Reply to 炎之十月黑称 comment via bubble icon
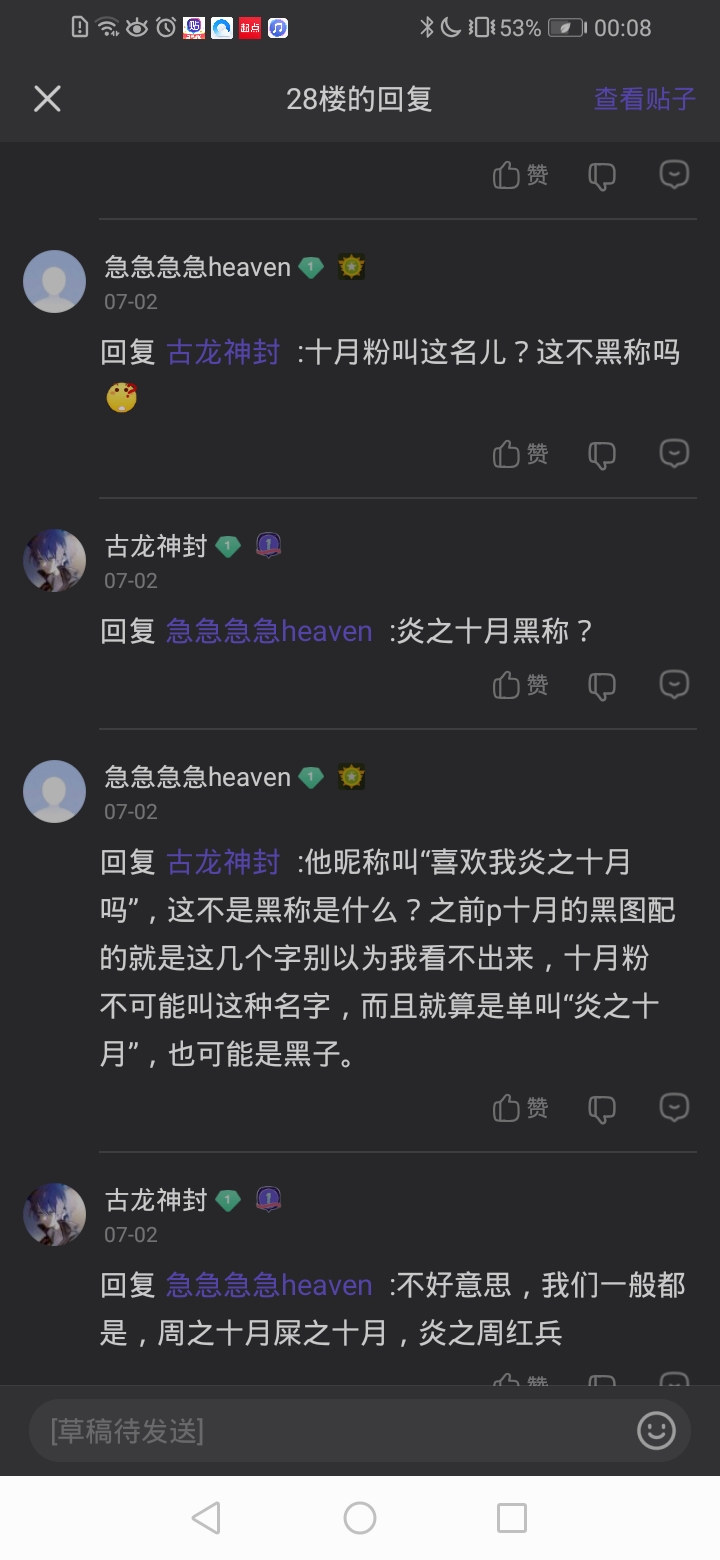 [x=675, y=684]
